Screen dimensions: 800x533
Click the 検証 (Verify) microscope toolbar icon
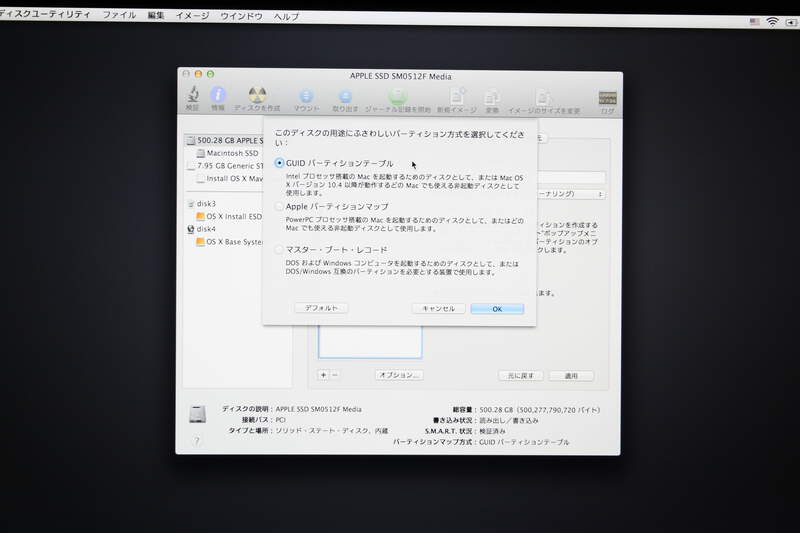click(x=192, y=97)
